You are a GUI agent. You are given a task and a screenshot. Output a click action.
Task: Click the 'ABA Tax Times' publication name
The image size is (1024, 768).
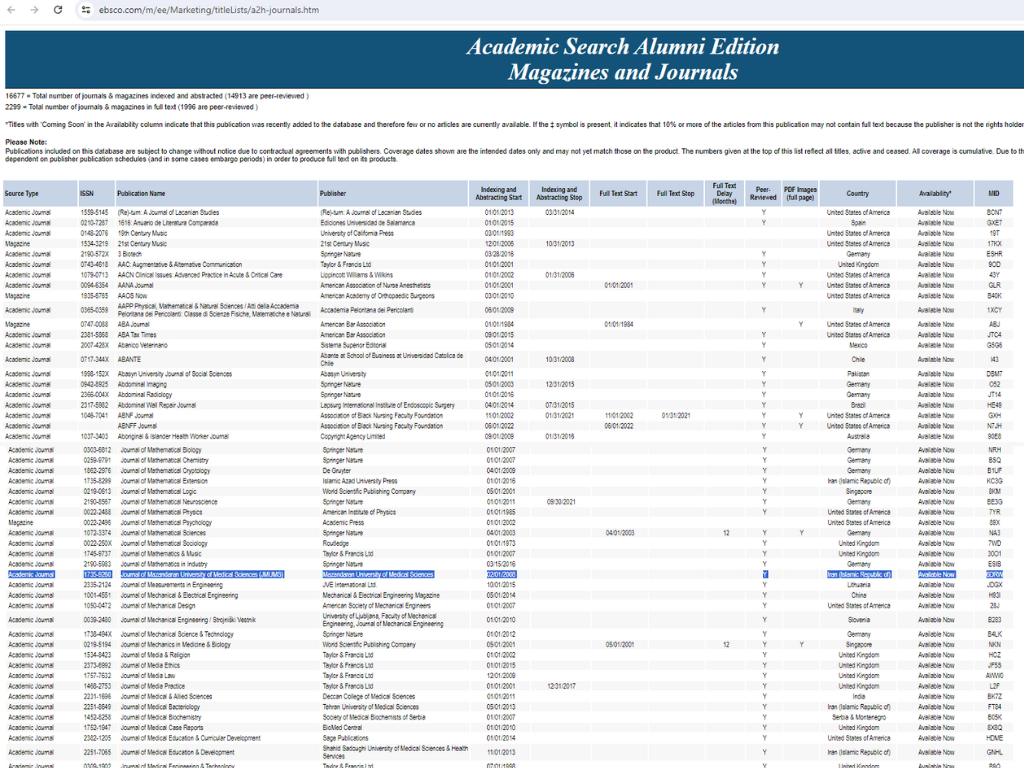(137, 335)
